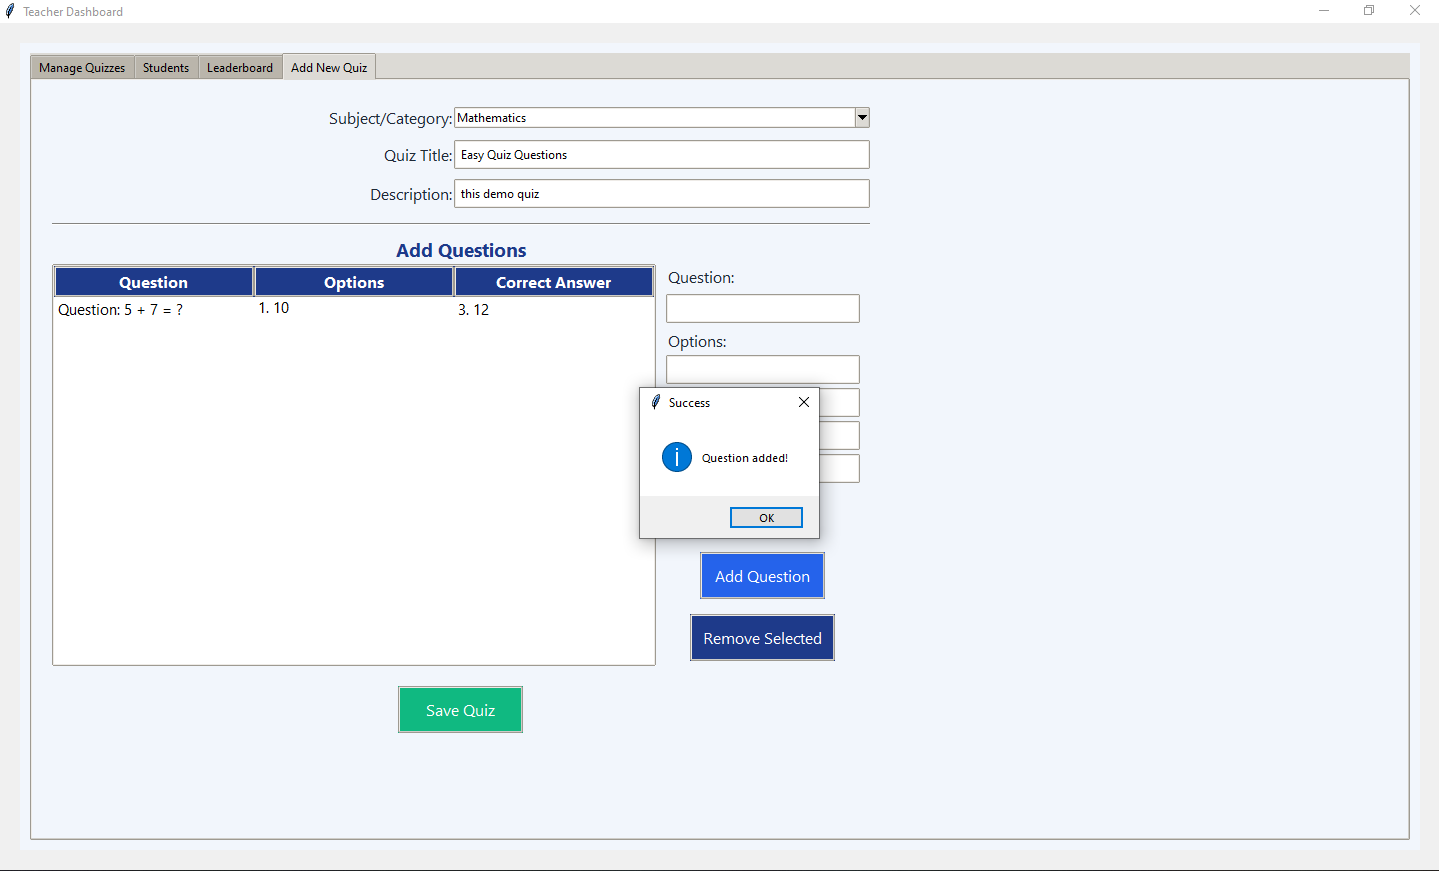This screenshot has width=1439, height=871.
Task: Select the Add New Quiz tab
Action: [x=328, y=66]
